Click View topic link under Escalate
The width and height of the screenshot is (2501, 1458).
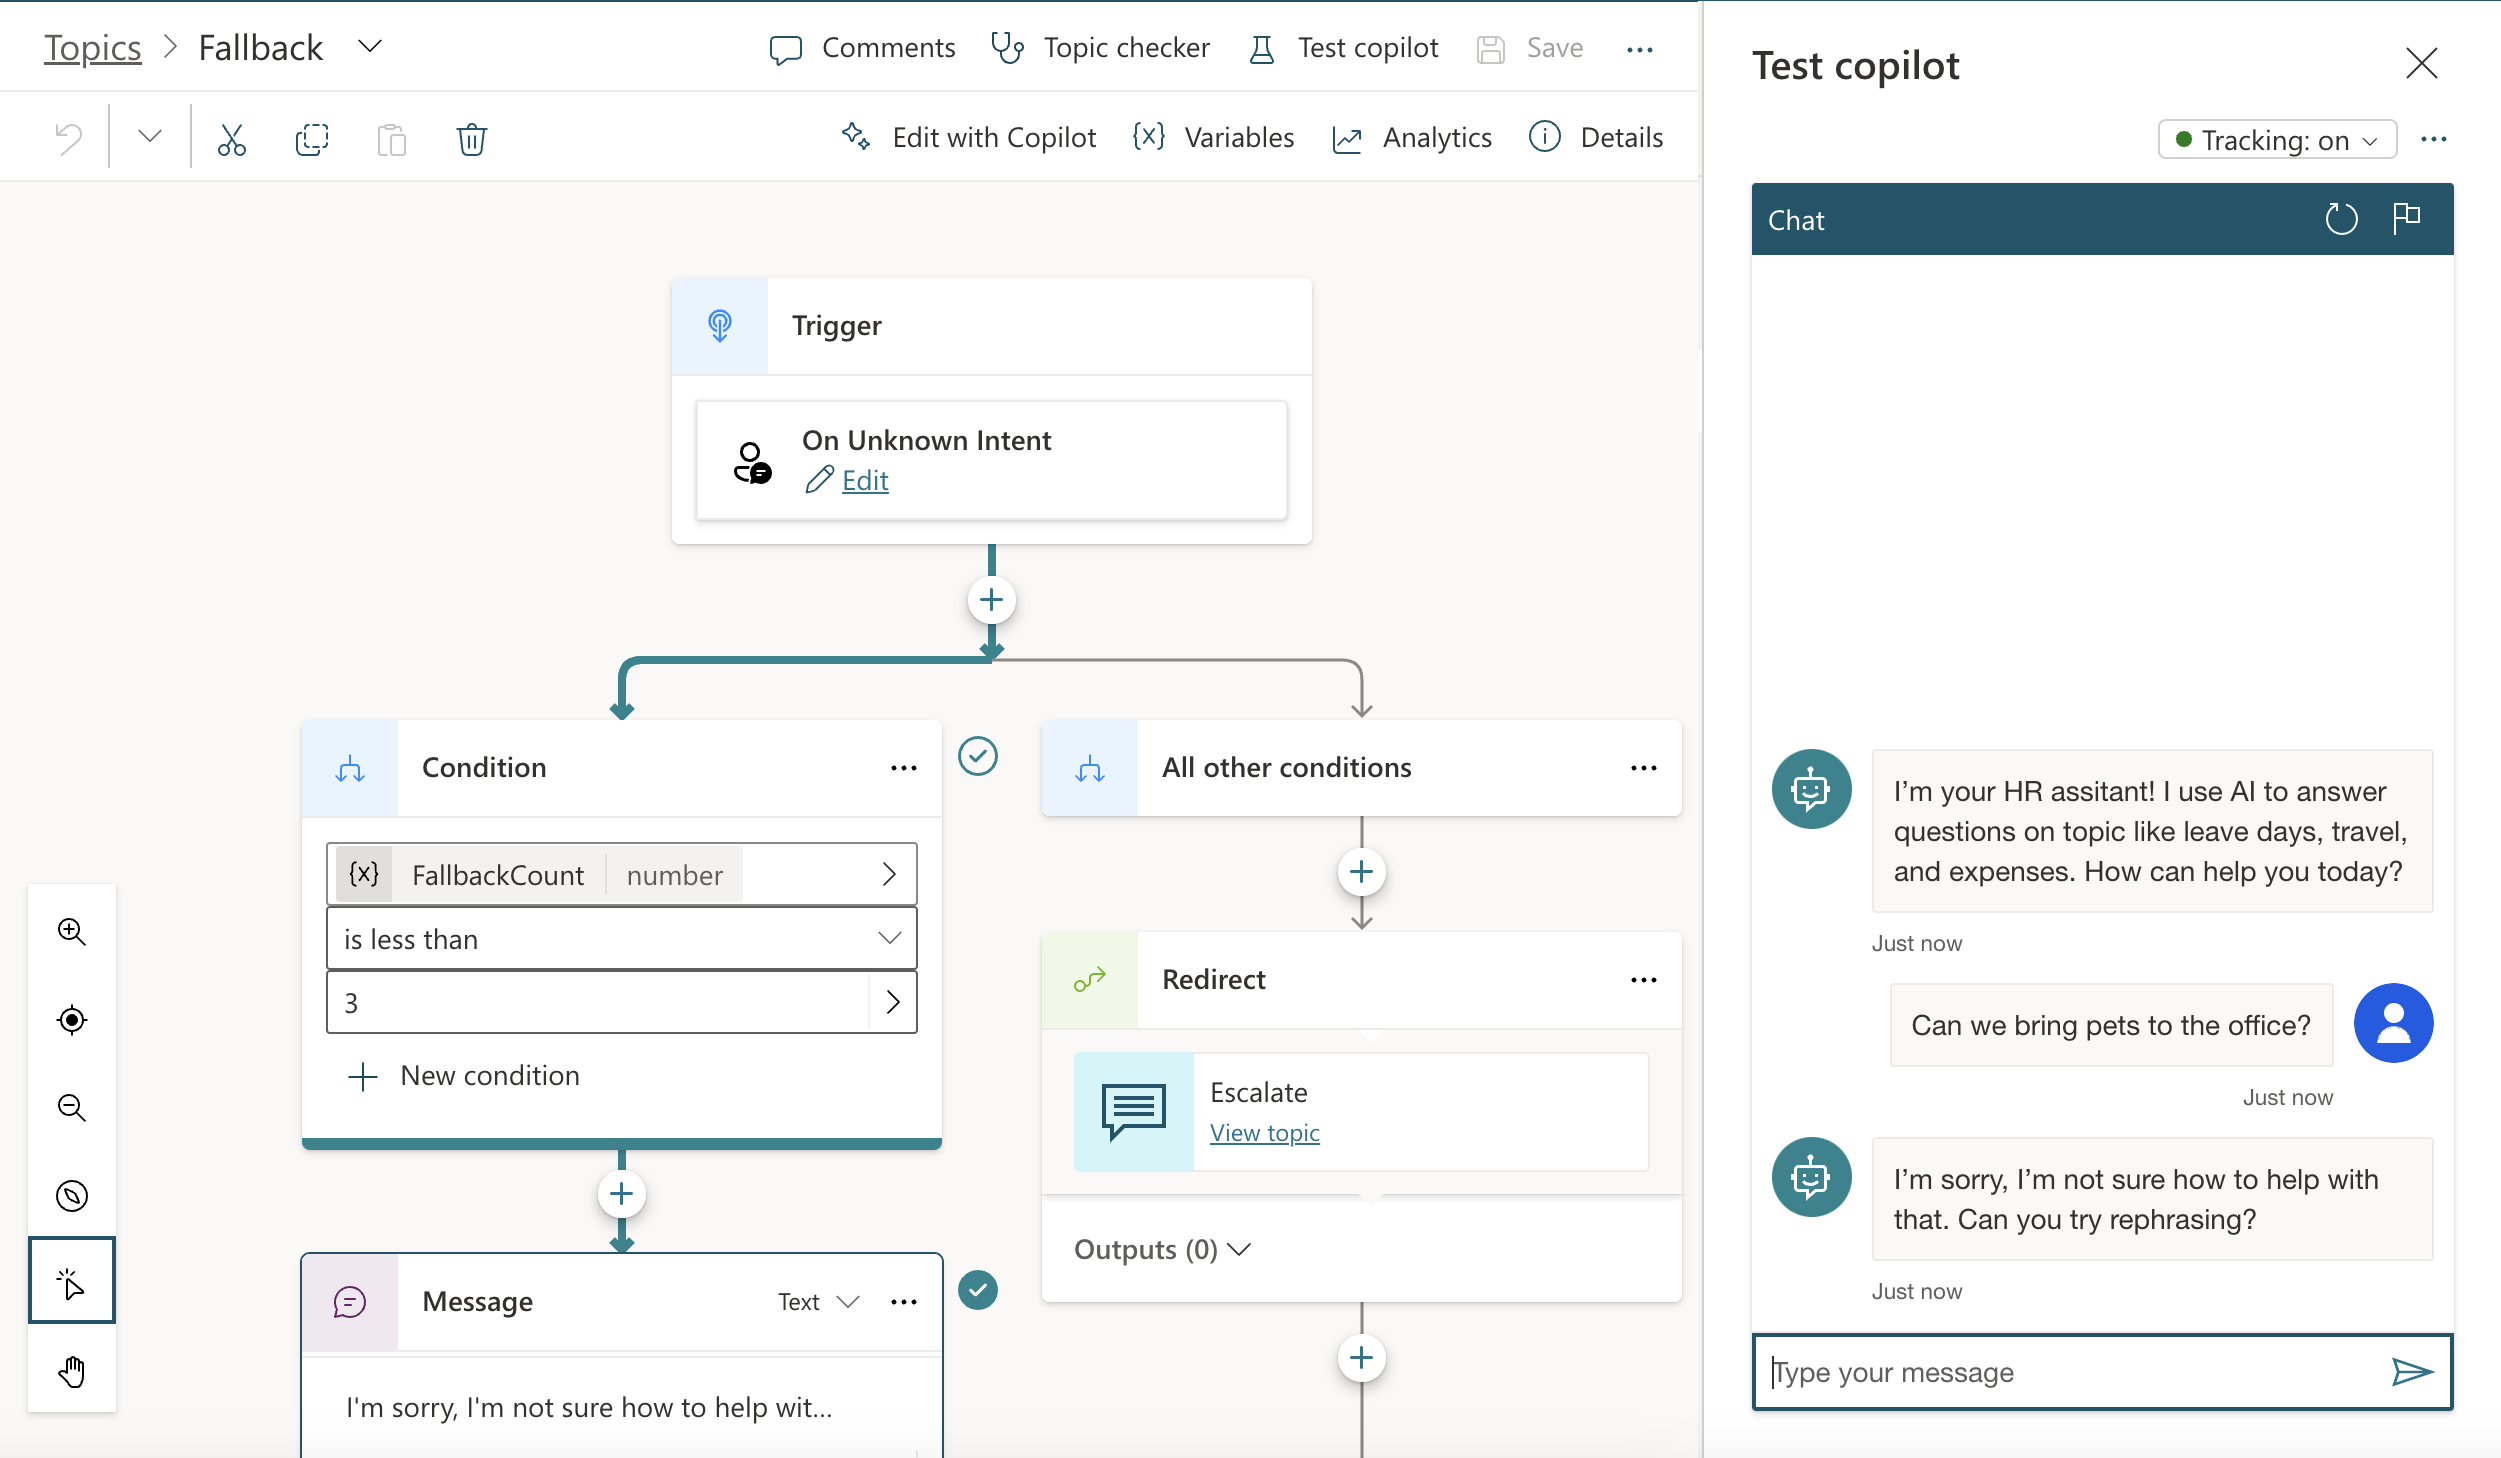[1264, 1132]
